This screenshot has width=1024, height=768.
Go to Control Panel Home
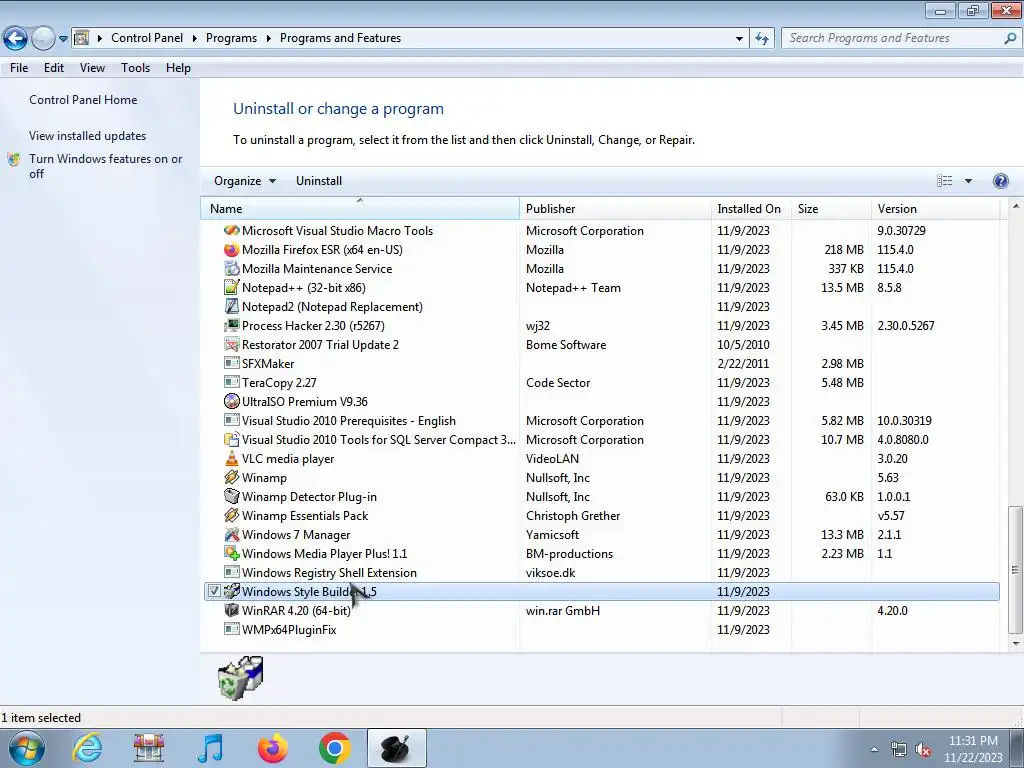pyautogui.click(x=83, y=100)
